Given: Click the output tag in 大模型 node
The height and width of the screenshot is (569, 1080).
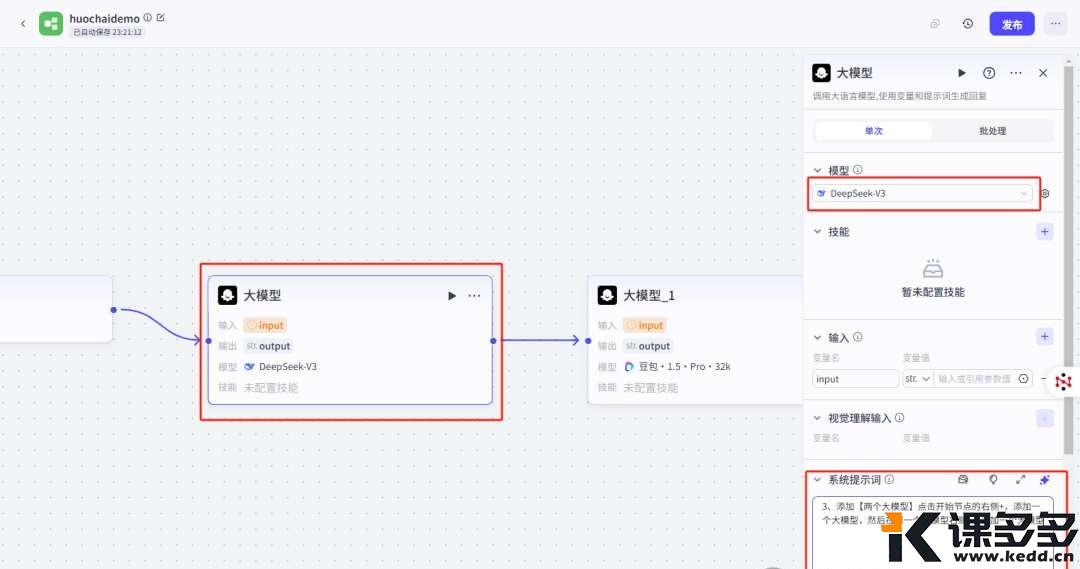Looking at the screenshot, I should point(268,346).
